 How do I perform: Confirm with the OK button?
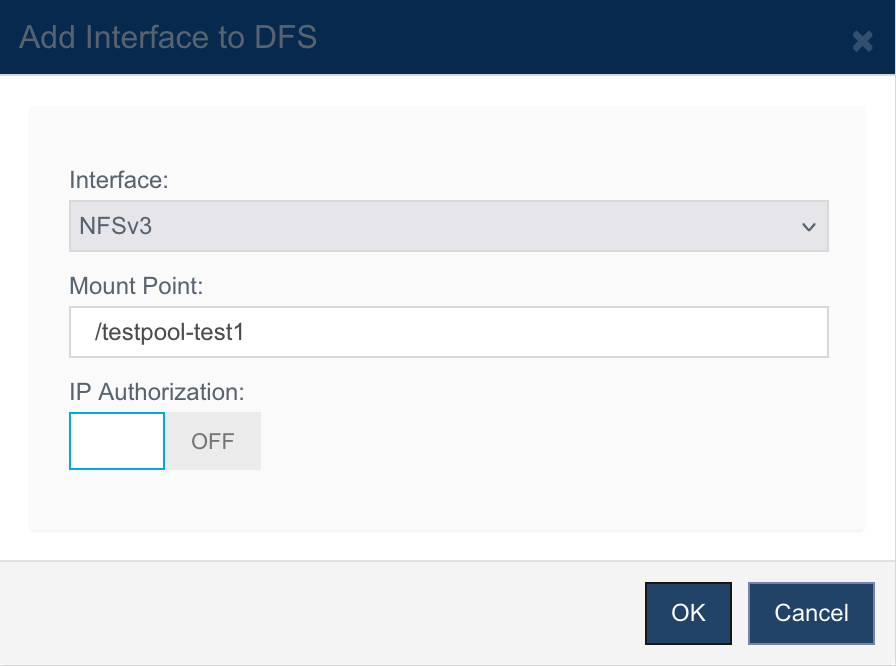[x=688, y=613]
